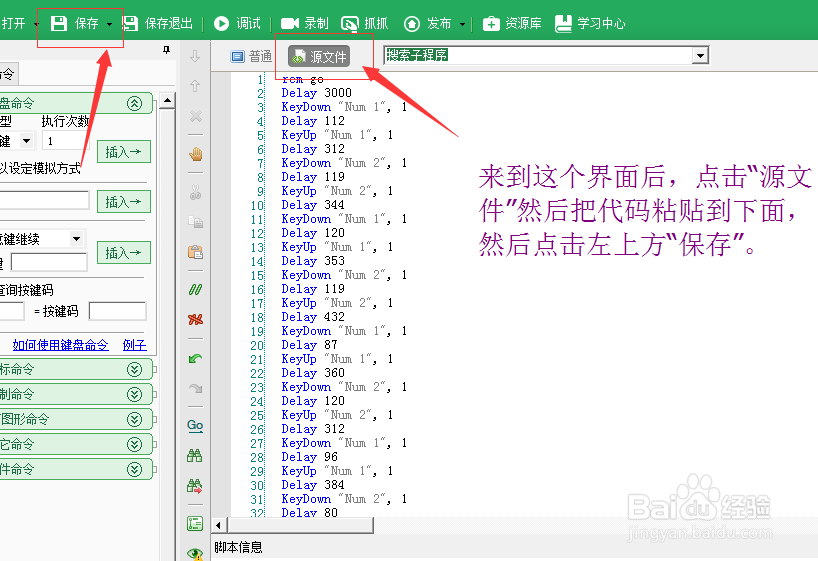818x561 pixels.
Task: Switch to the 普通 tab
Action: coord(251,56)
